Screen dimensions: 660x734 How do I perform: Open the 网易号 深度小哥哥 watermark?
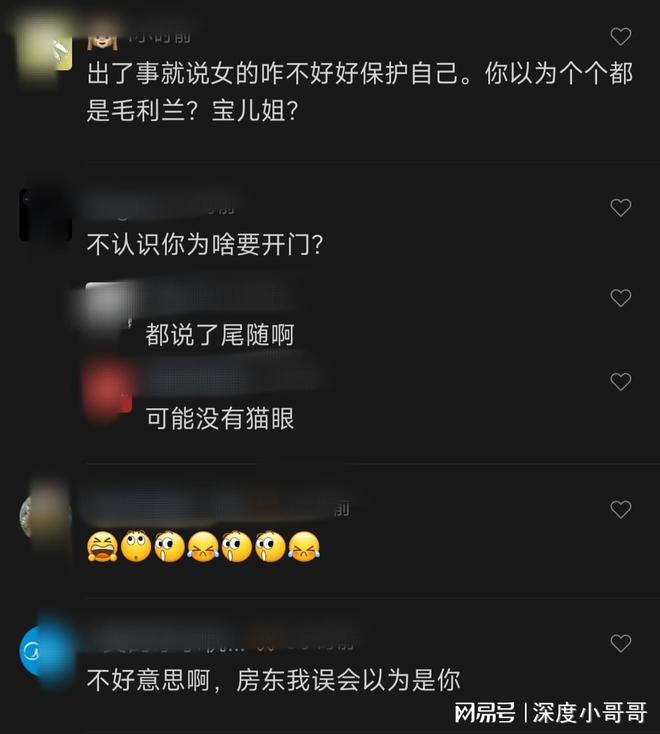[550, 712]
